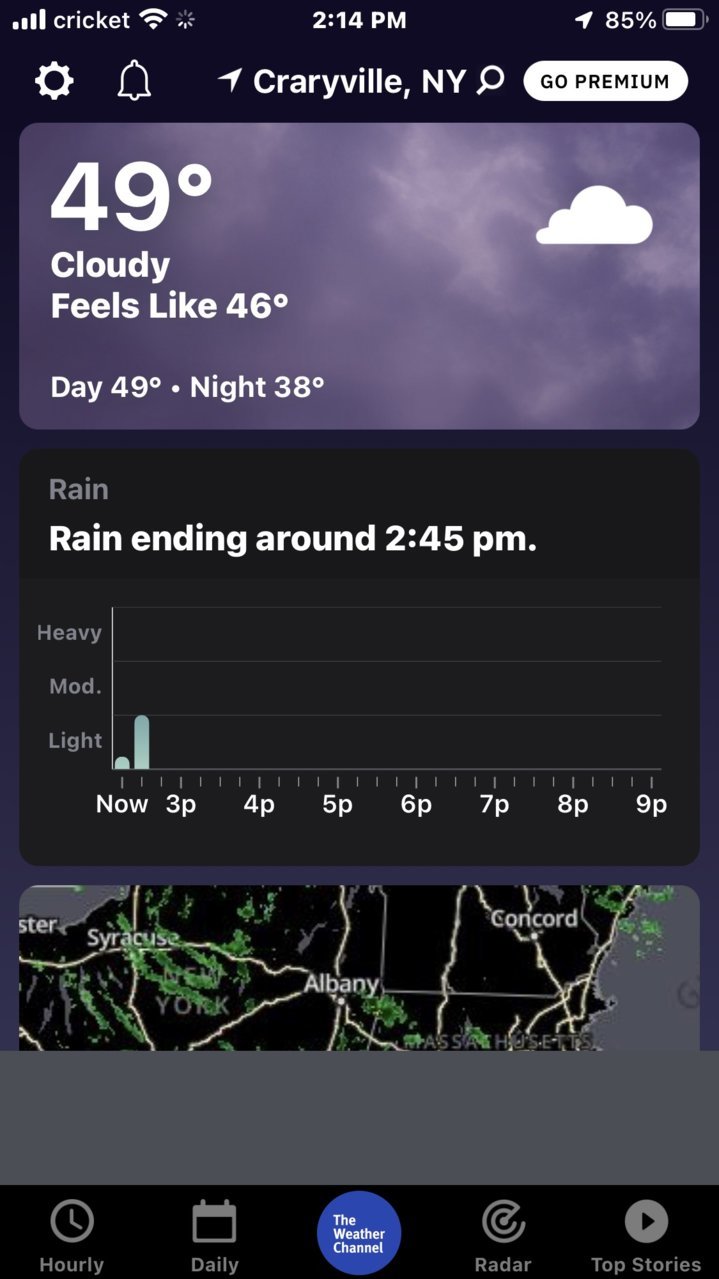Tap the 9p label on rain chart

point(651,803)
